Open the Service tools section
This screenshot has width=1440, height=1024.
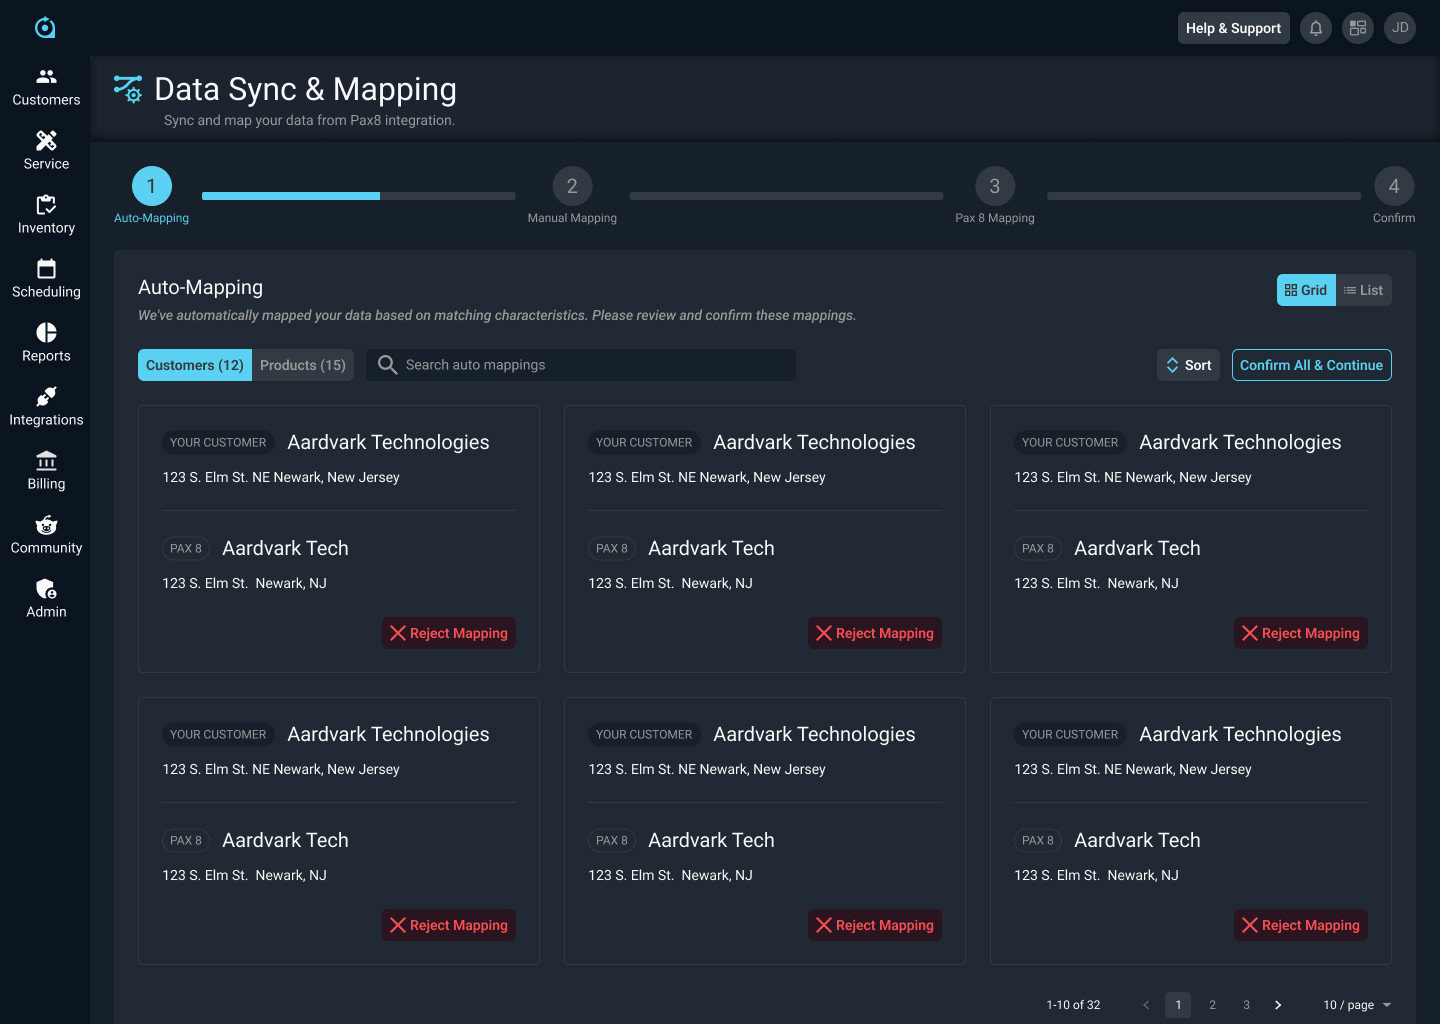tap(46, 151)
